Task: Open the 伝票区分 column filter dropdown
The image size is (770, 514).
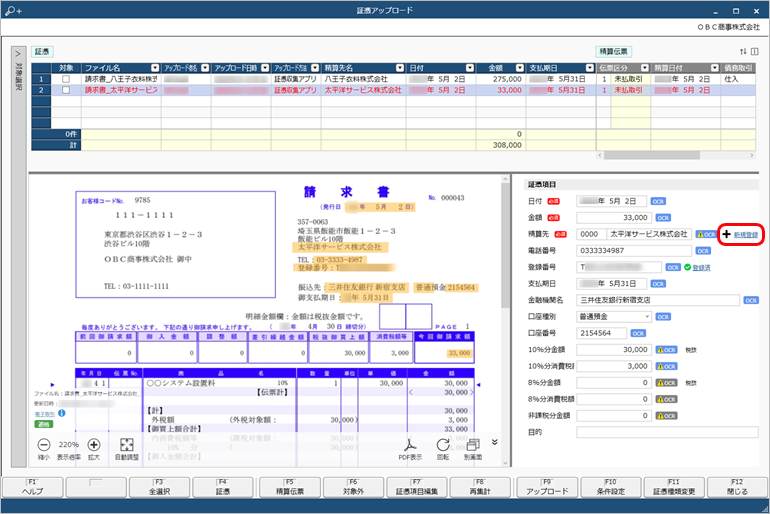Action: tap(645, 68)
